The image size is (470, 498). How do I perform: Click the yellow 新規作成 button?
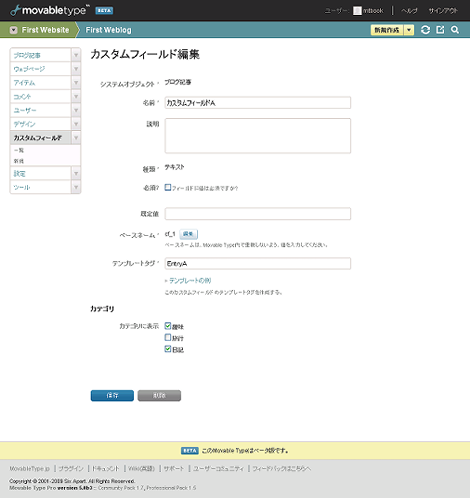point(387,30)
